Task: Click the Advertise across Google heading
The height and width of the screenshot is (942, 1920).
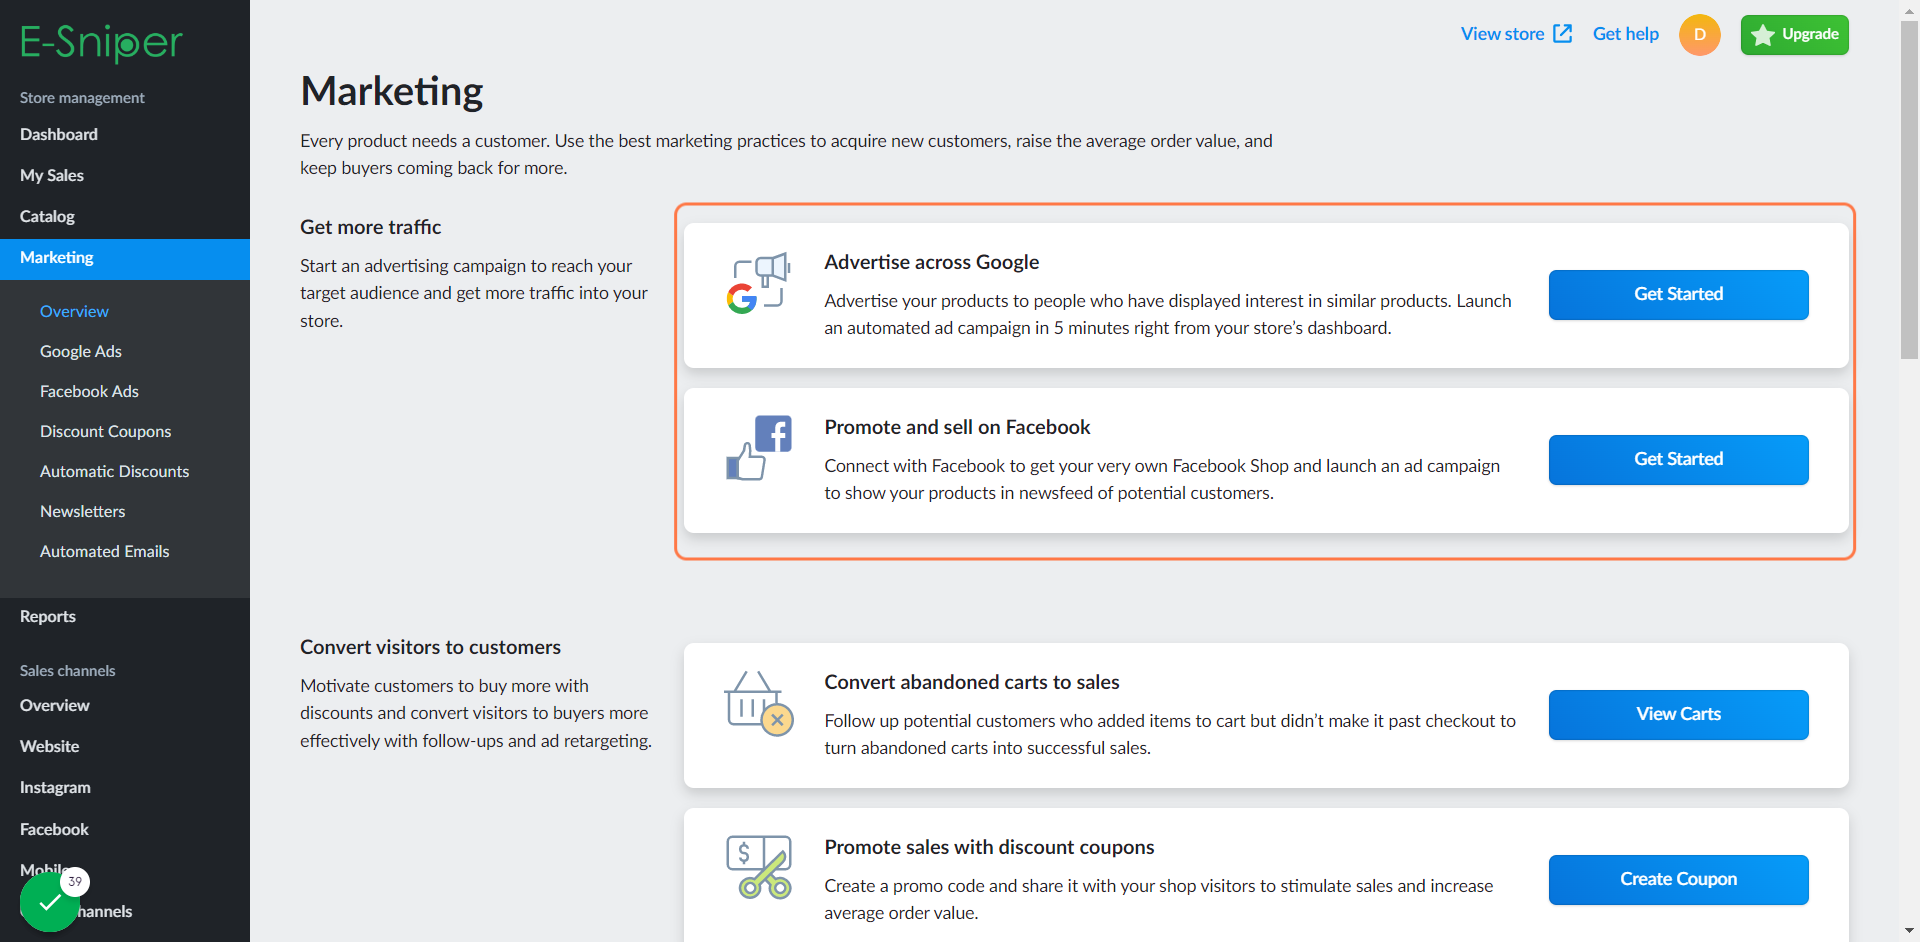Action: click(x=931, y=262)
